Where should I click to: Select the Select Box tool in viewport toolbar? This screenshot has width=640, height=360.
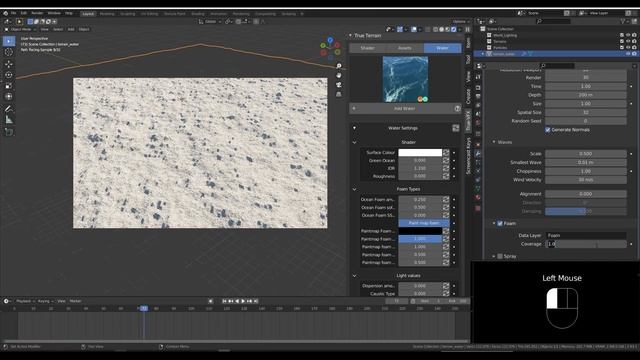[x=9, y=41]
